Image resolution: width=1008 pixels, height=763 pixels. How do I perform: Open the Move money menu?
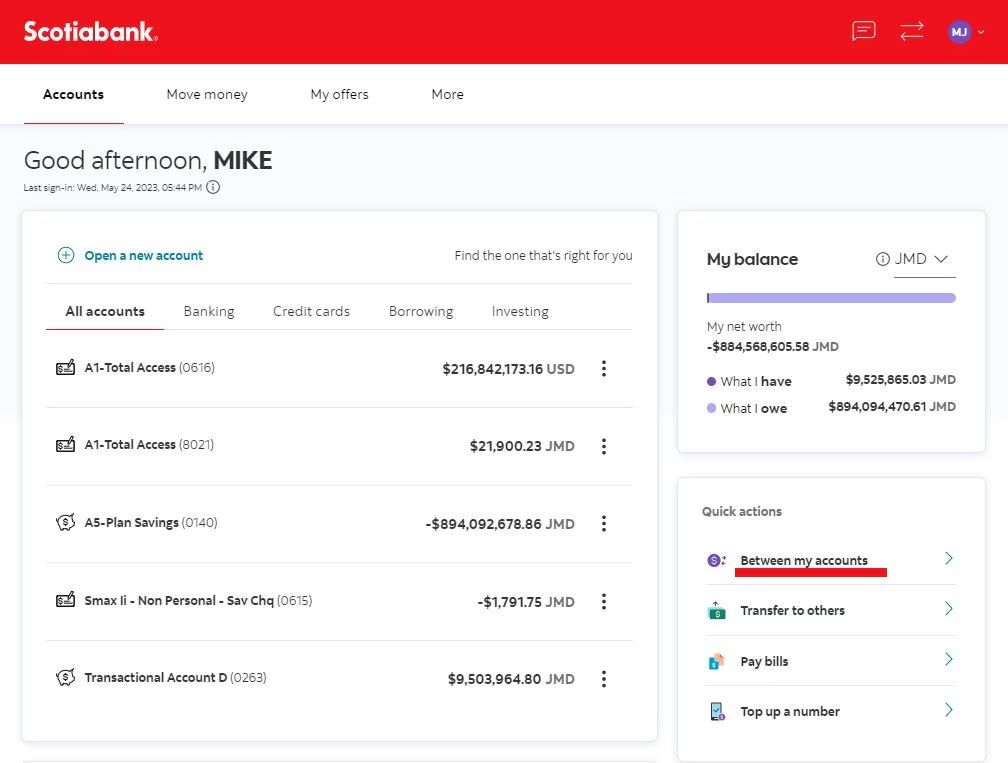[207, 94]
